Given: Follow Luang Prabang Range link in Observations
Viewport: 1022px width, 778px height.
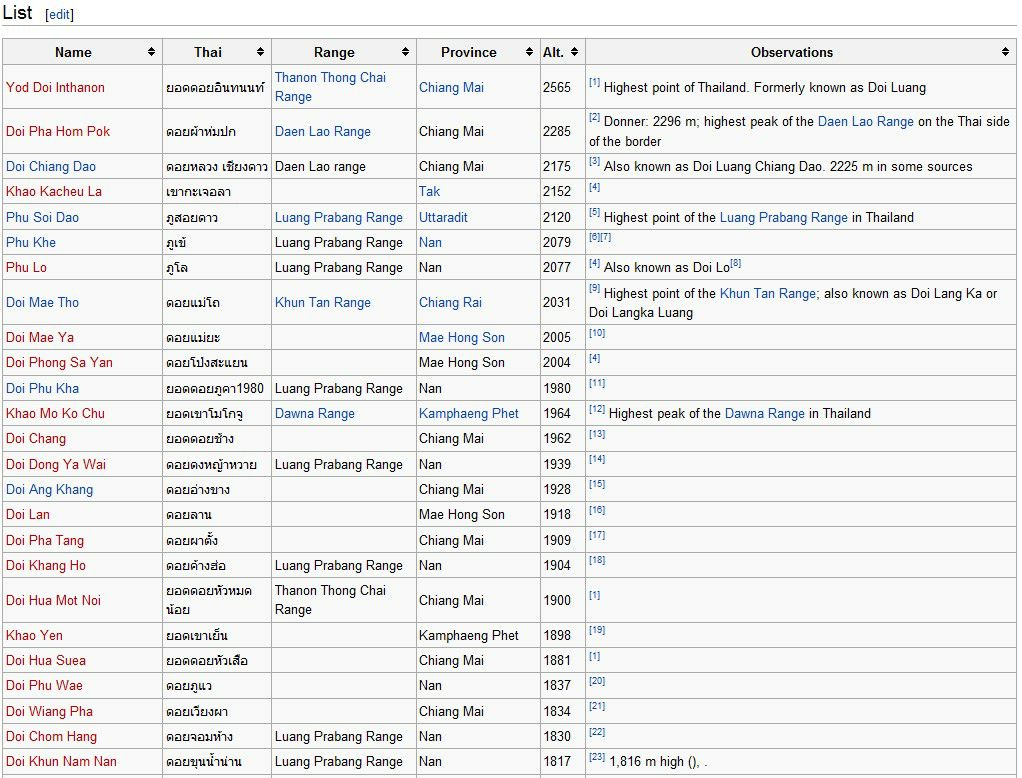Looking at the screenshot, I should (x=784, y=217).
